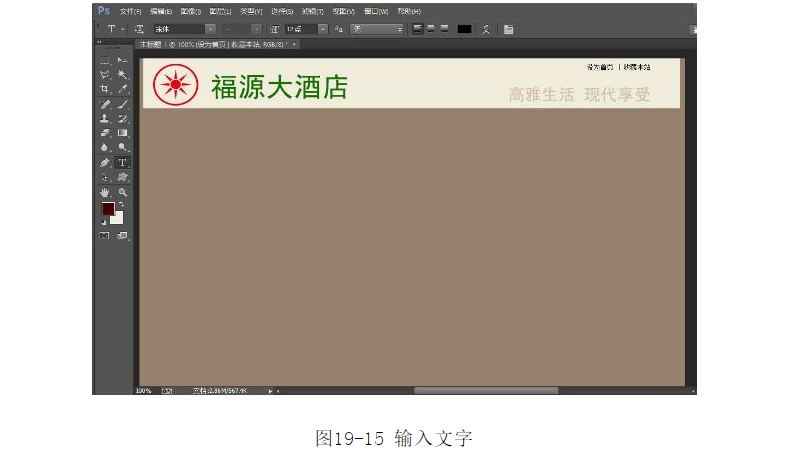The image size is (796, 464).
Task: Select the Zoom tool in toolbox
Action: pyautogui.click(x=123, y=191)
